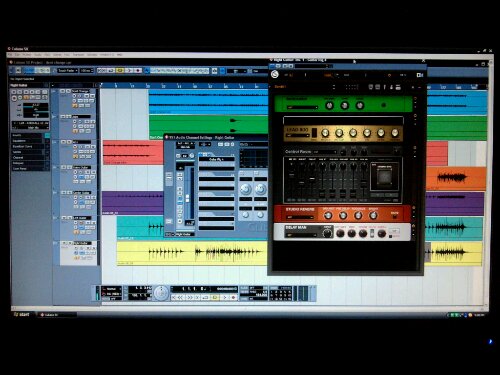This screenshot has height=375, width=500.
Task: Open the Inserts tab in the inspector
Action: tap(27, 136)
